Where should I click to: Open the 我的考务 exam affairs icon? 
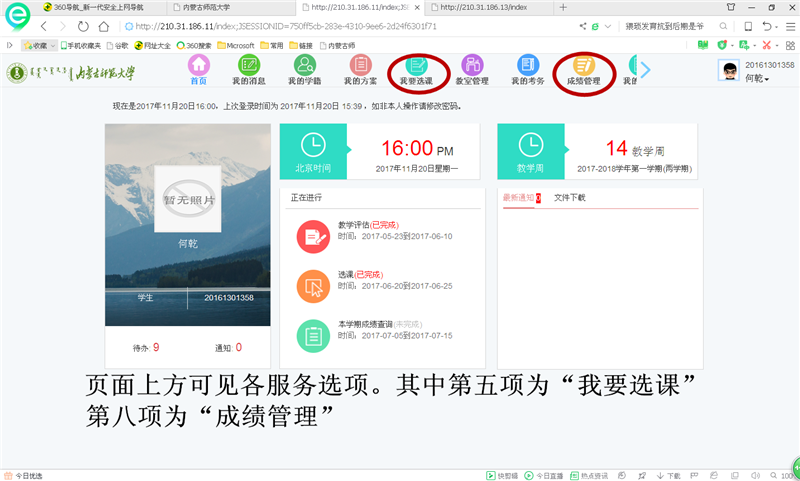527,67
